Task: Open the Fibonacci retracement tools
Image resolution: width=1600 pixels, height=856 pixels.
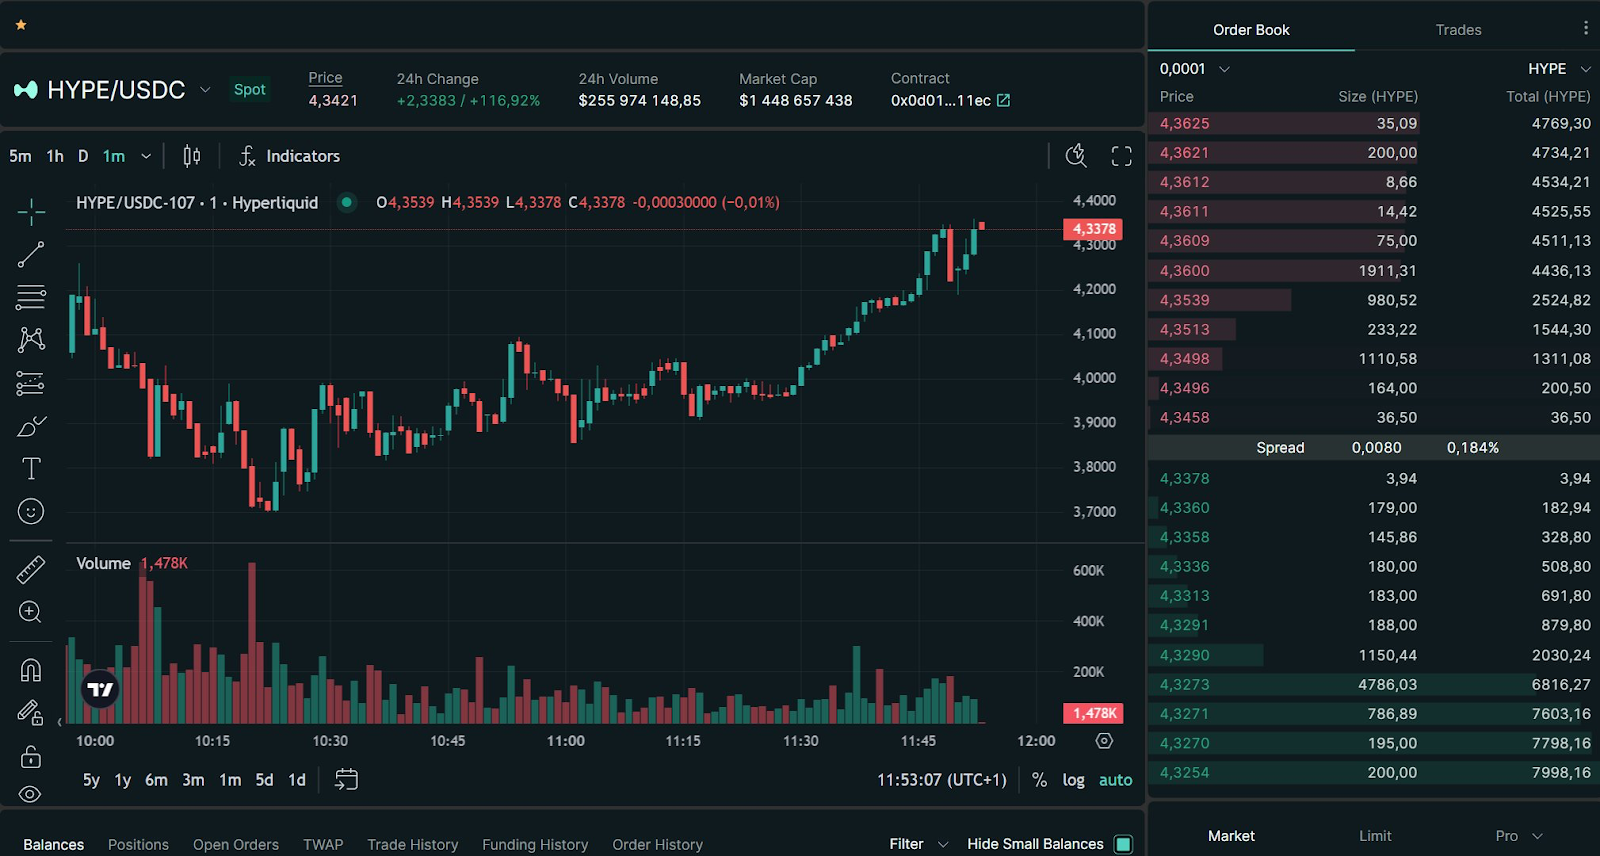Action: pos(31,297)
